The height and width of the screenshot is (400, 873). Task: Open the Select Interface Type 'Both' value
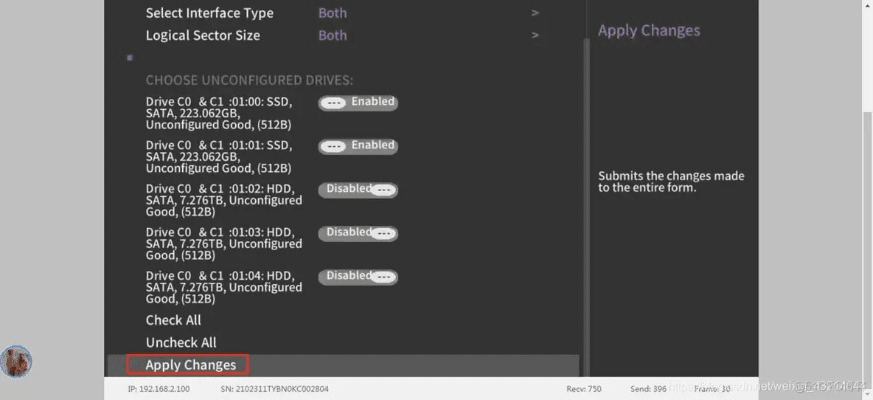pos(333,13)
